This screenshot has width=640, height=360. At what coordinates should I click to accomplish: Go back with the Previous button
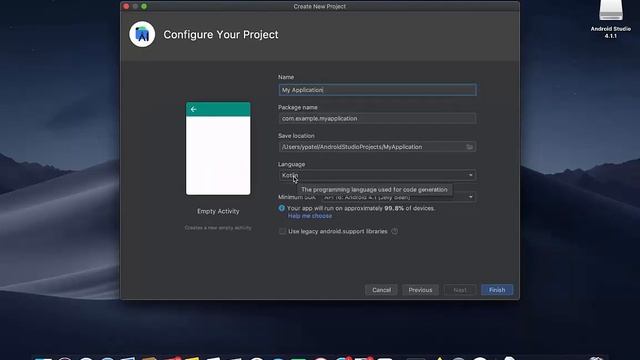click(420, 290)
